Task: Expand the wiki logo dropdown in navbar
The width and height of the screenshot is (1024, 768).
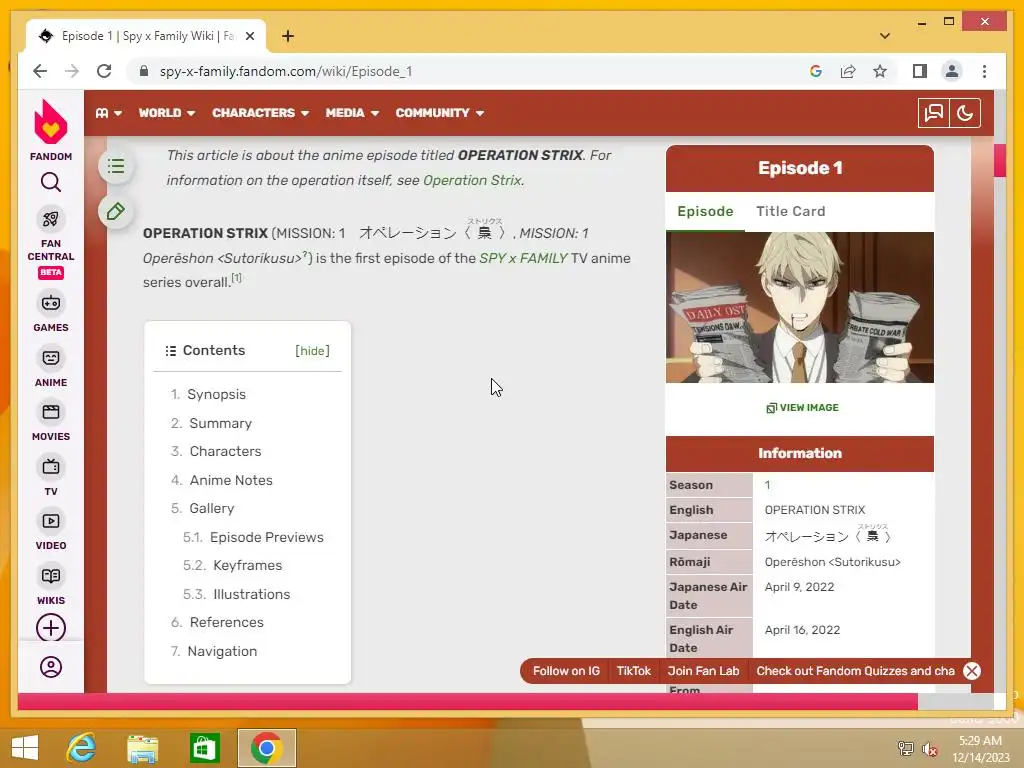Action: pos(109,113)
